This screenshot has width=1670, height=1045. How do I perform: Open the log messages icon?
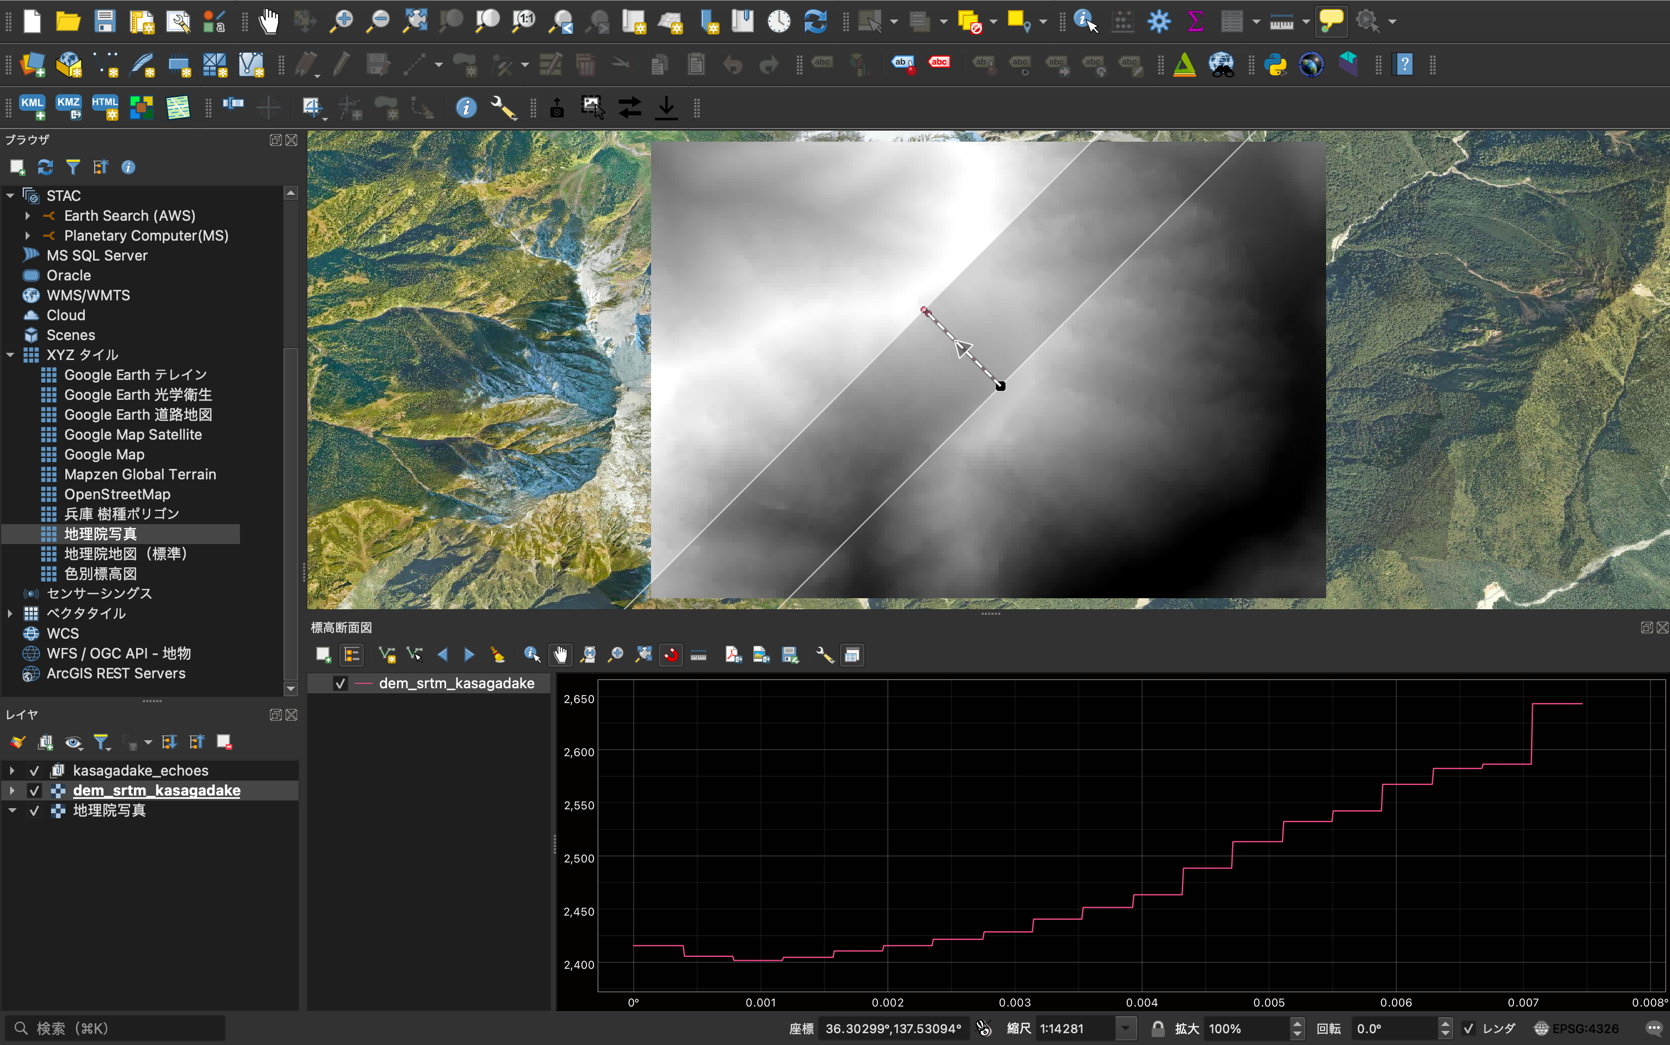[x=1653, y=1028]
